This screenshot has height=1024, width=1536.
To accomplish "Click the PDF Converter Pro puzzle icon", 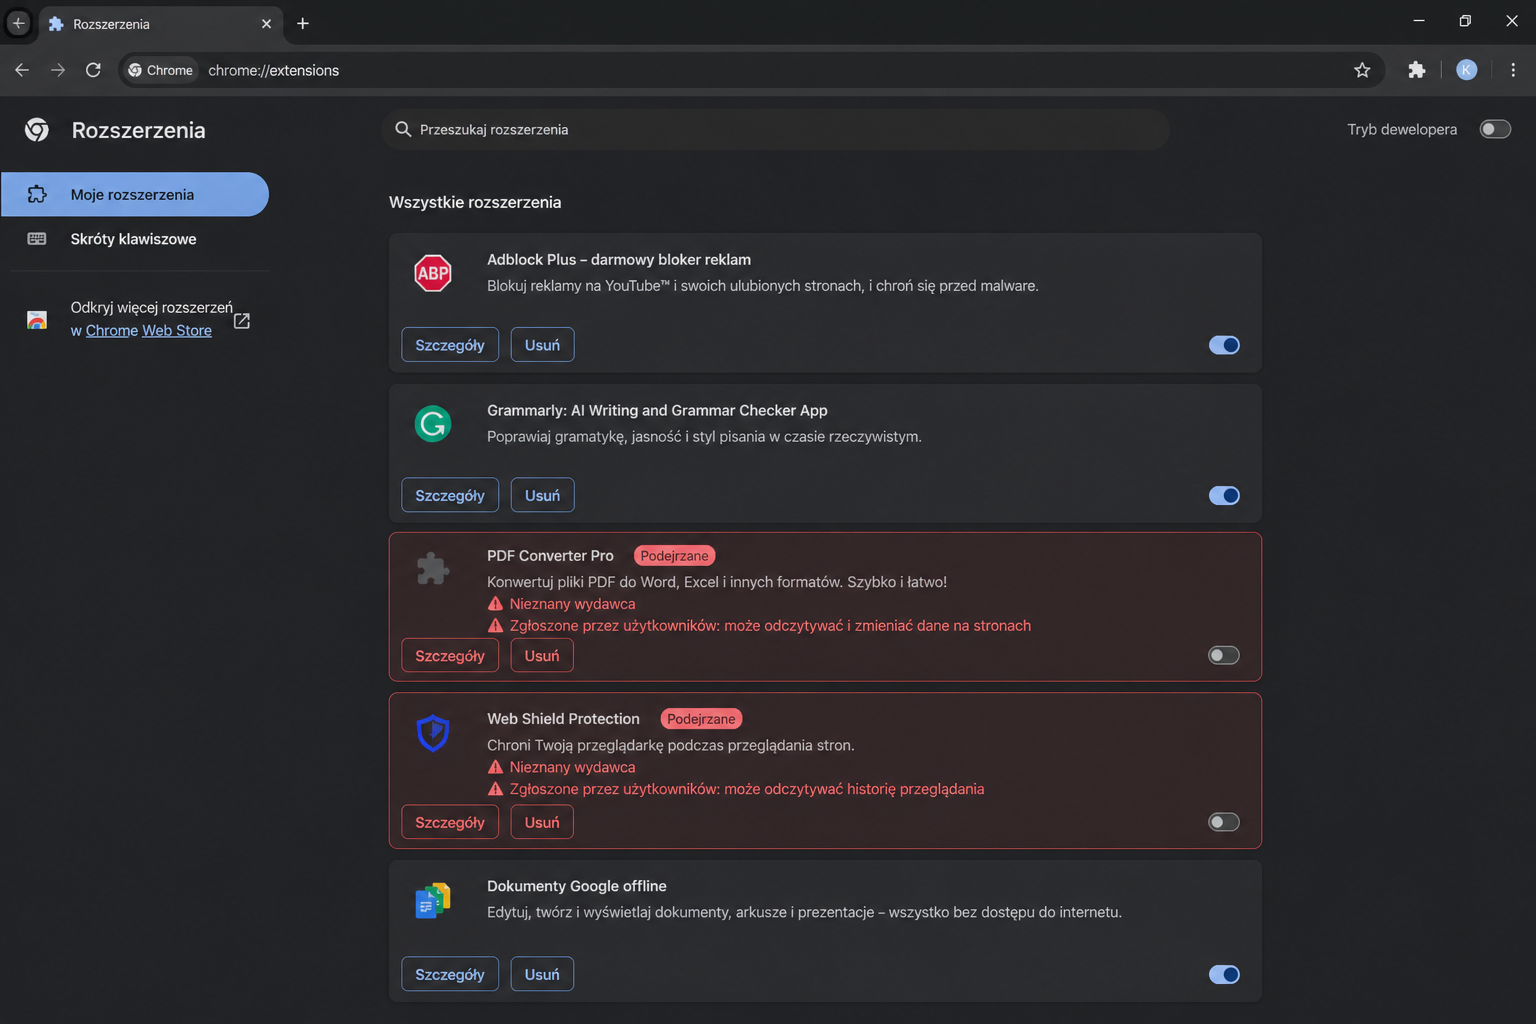I will click(433, 569).
